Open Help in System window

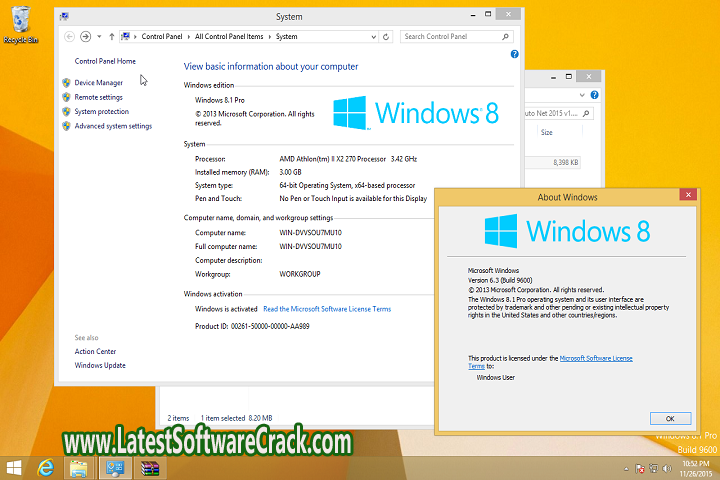pyautogui.click(x=514, y=54)
